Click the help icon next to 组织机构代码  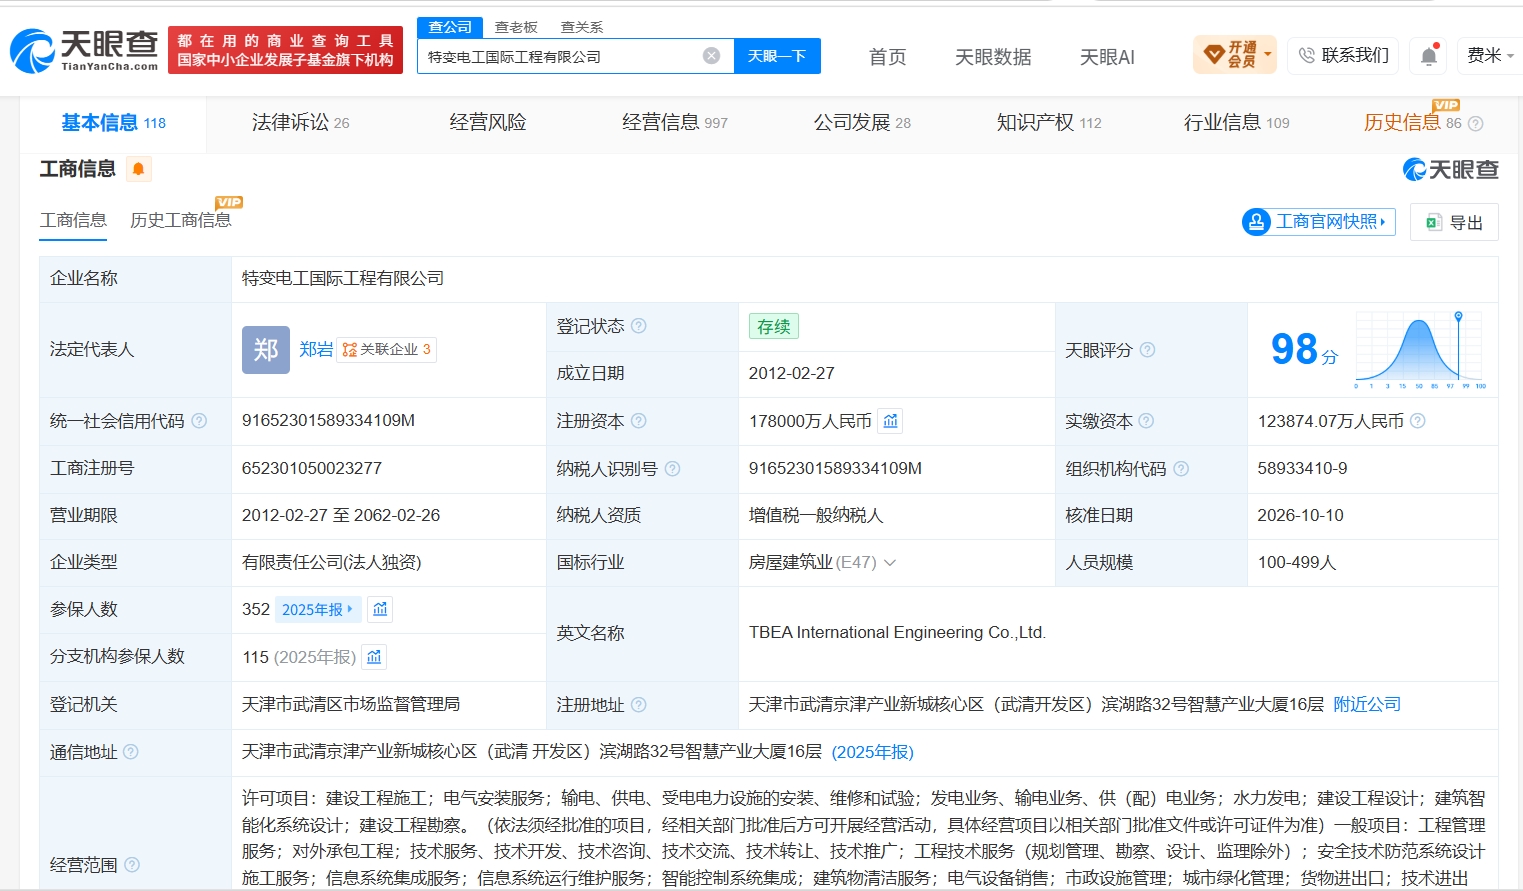[x=1181, y=468]
